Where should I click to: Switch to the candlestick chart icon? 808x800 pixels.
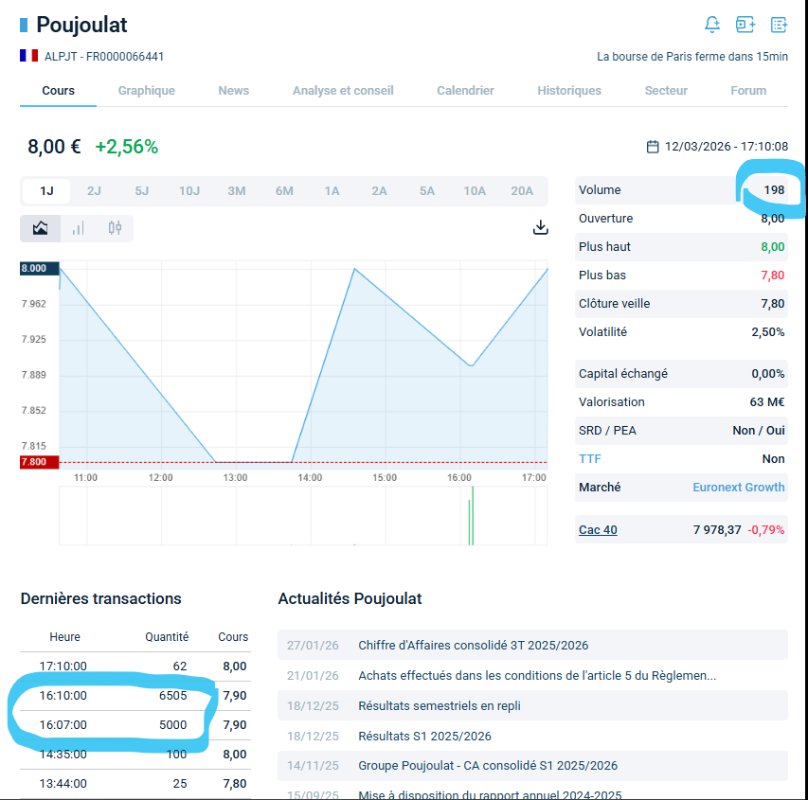[x=115, y=228]
